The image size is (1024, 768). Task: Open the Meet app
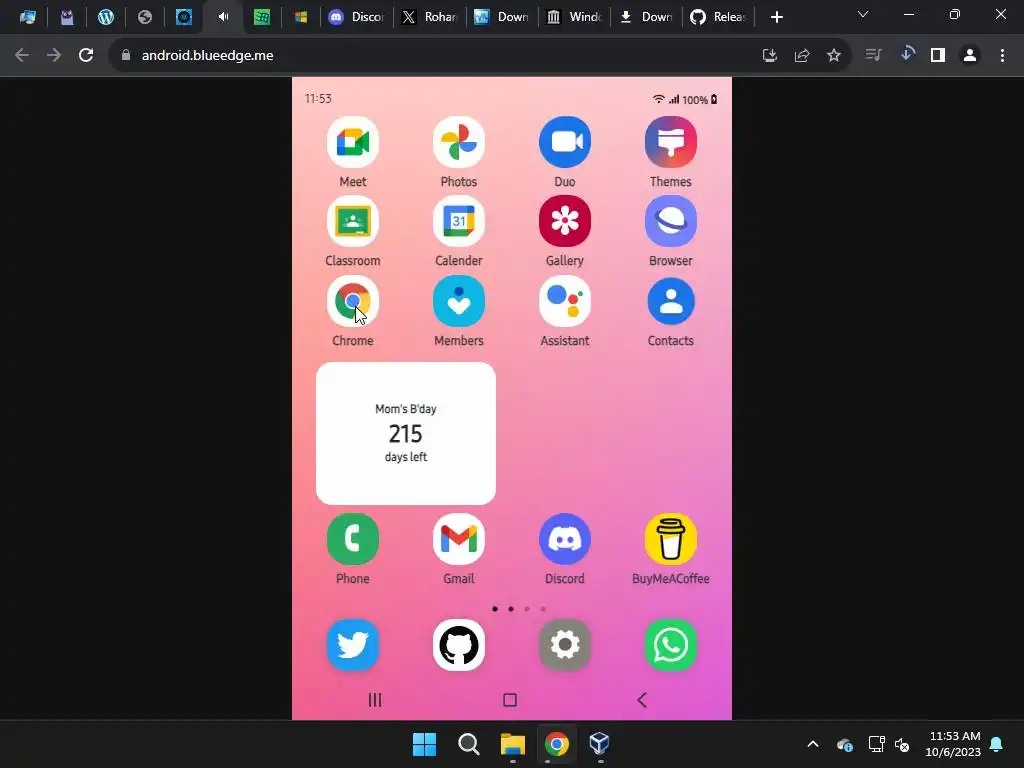[353, 142]
